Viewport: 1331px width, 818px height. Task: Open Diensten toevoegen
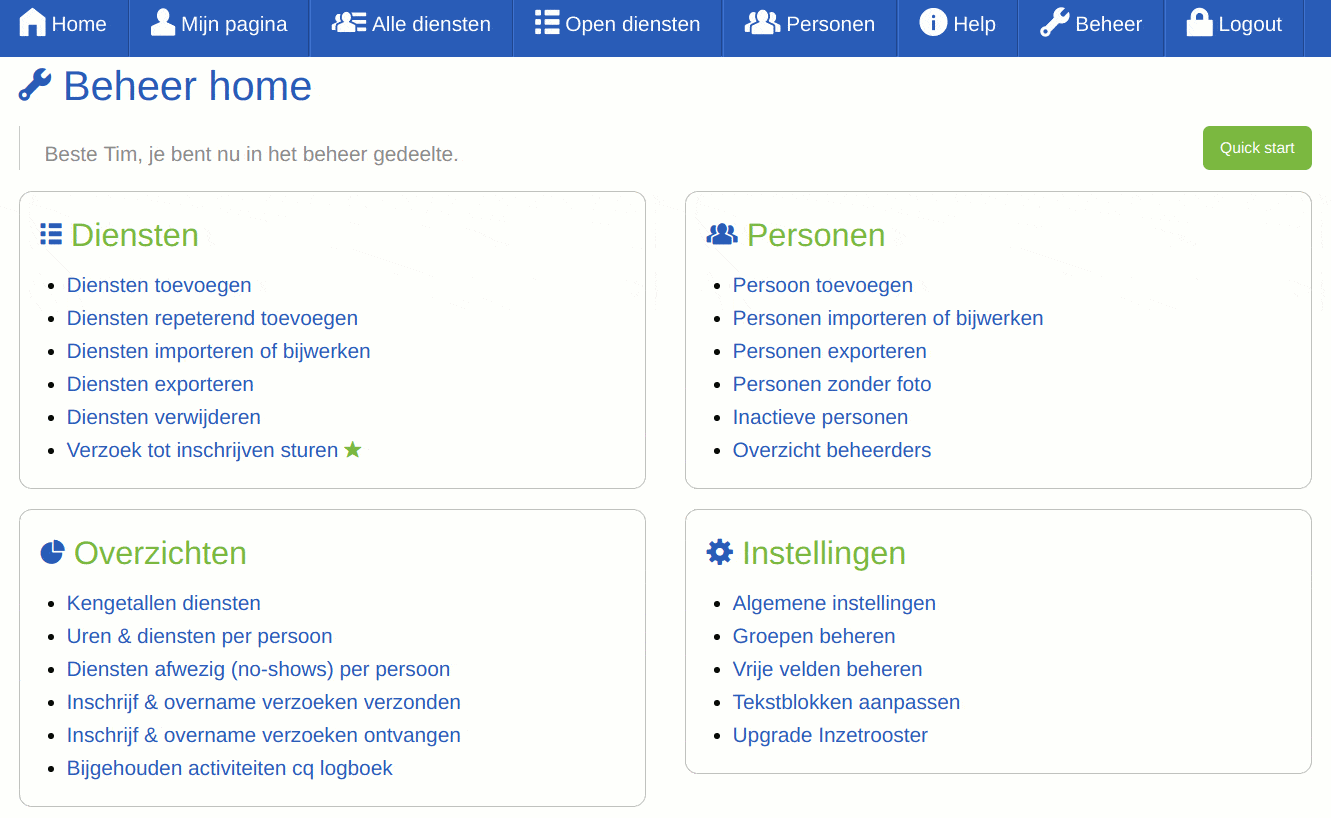tap(158, 285)
